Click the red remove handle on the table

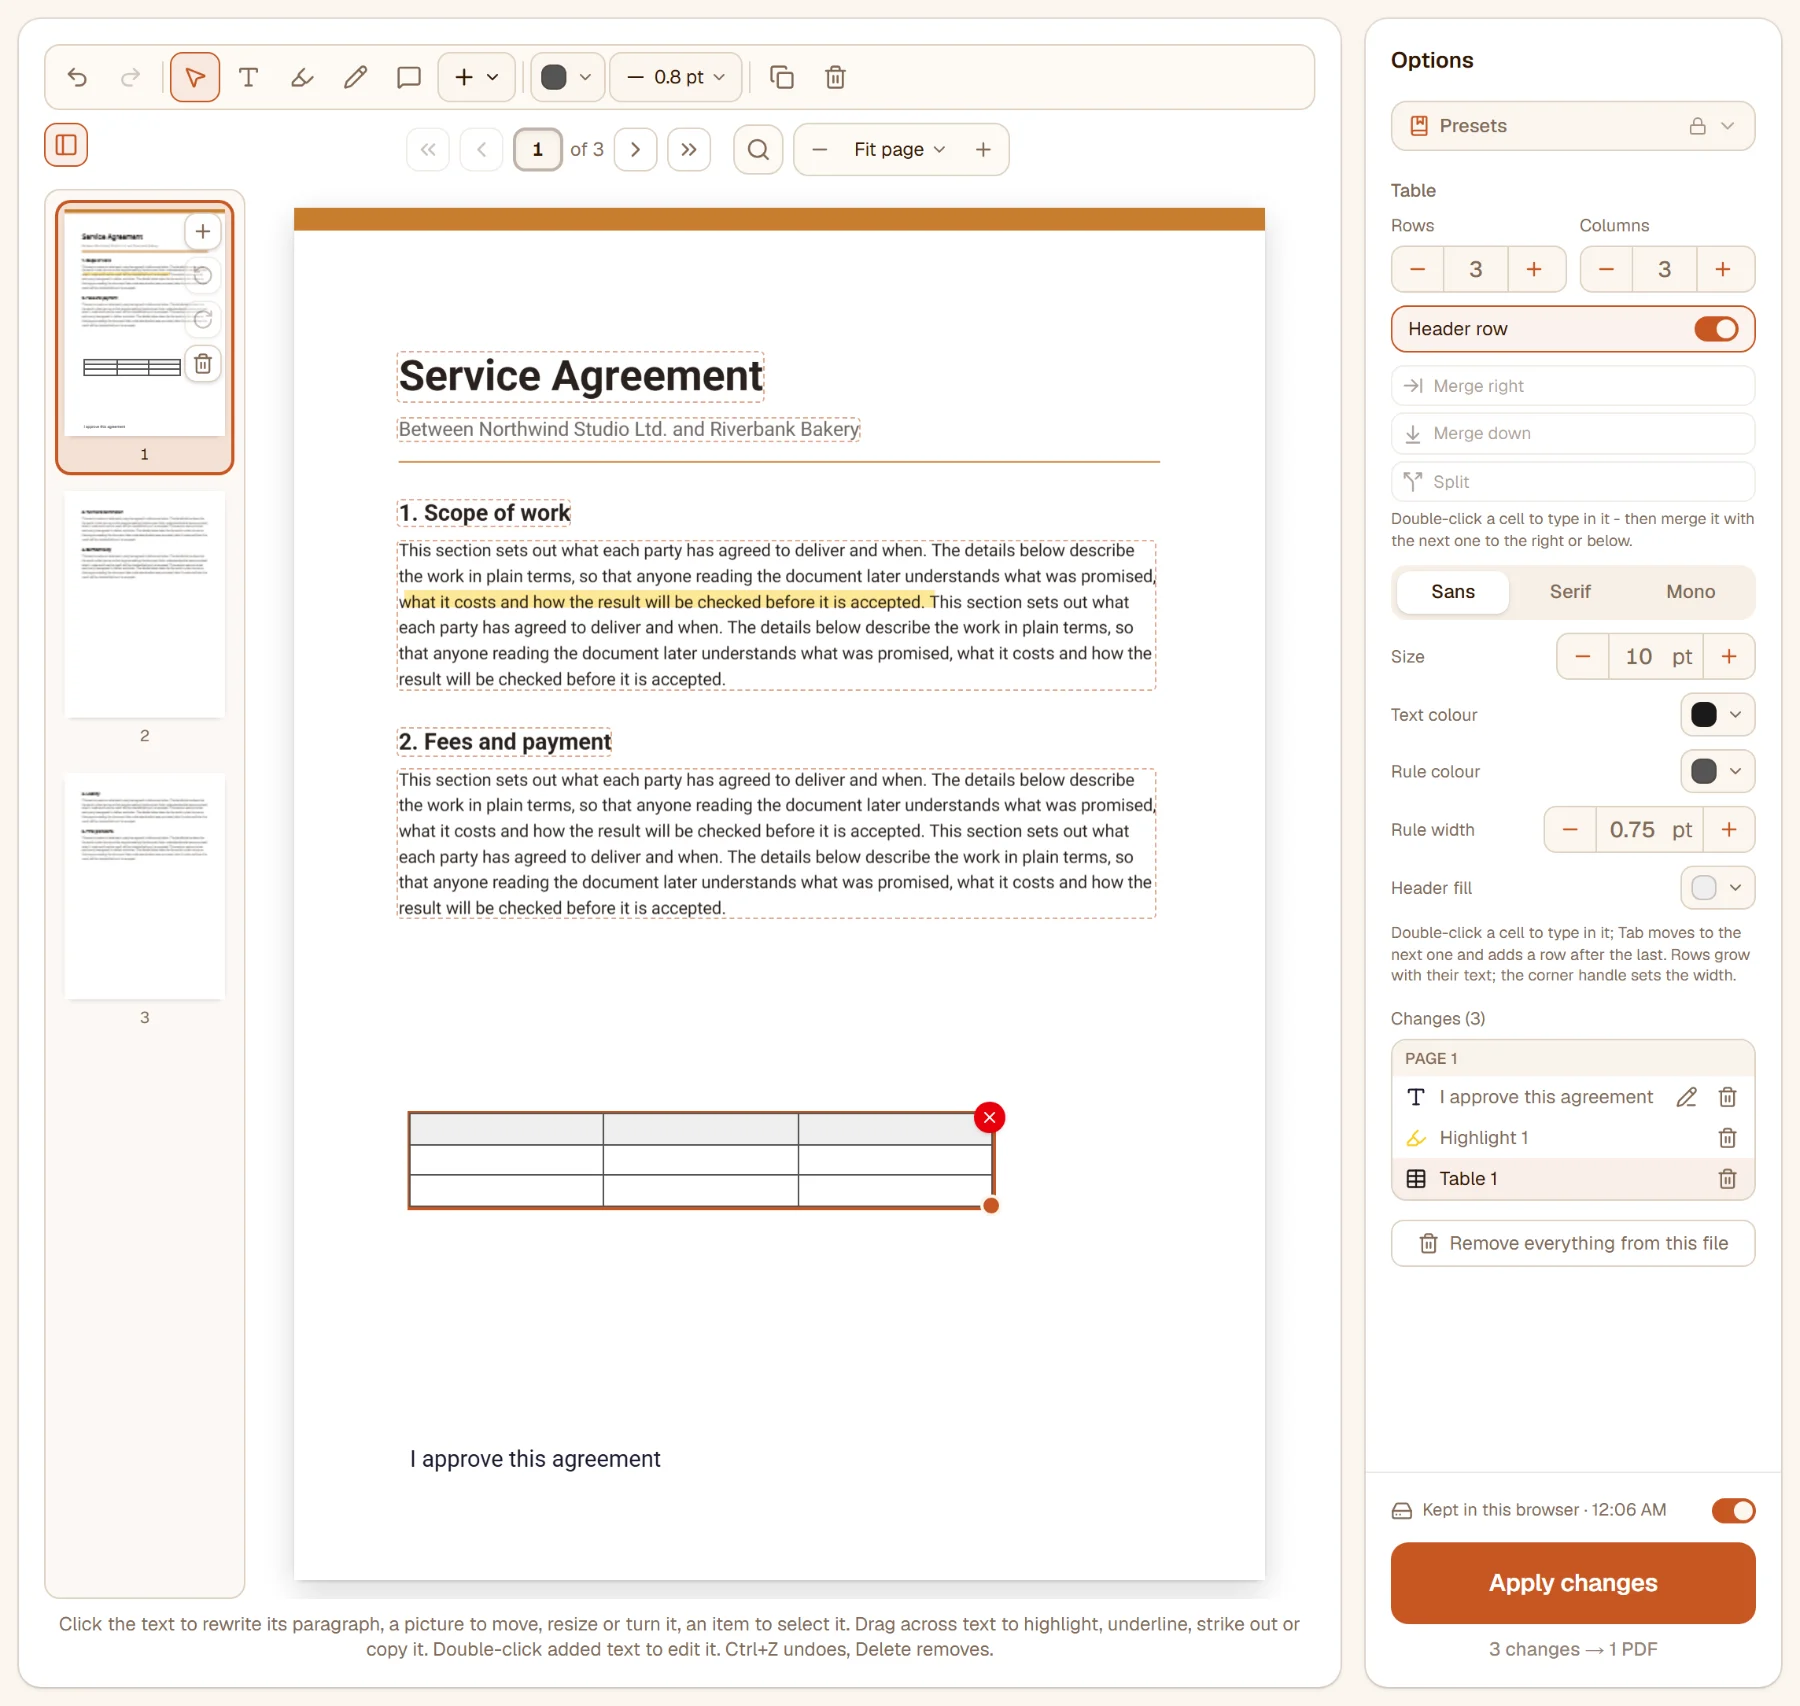tap(989, 1117)
